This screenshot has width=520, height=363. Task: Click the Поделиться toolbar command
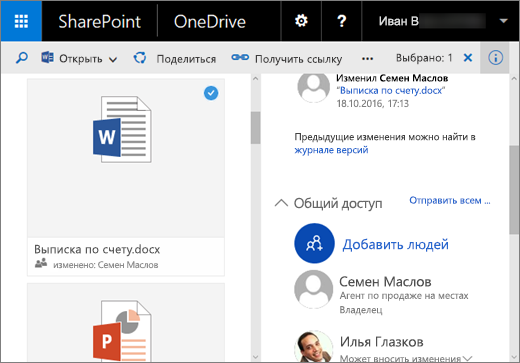tap(186, 59)
